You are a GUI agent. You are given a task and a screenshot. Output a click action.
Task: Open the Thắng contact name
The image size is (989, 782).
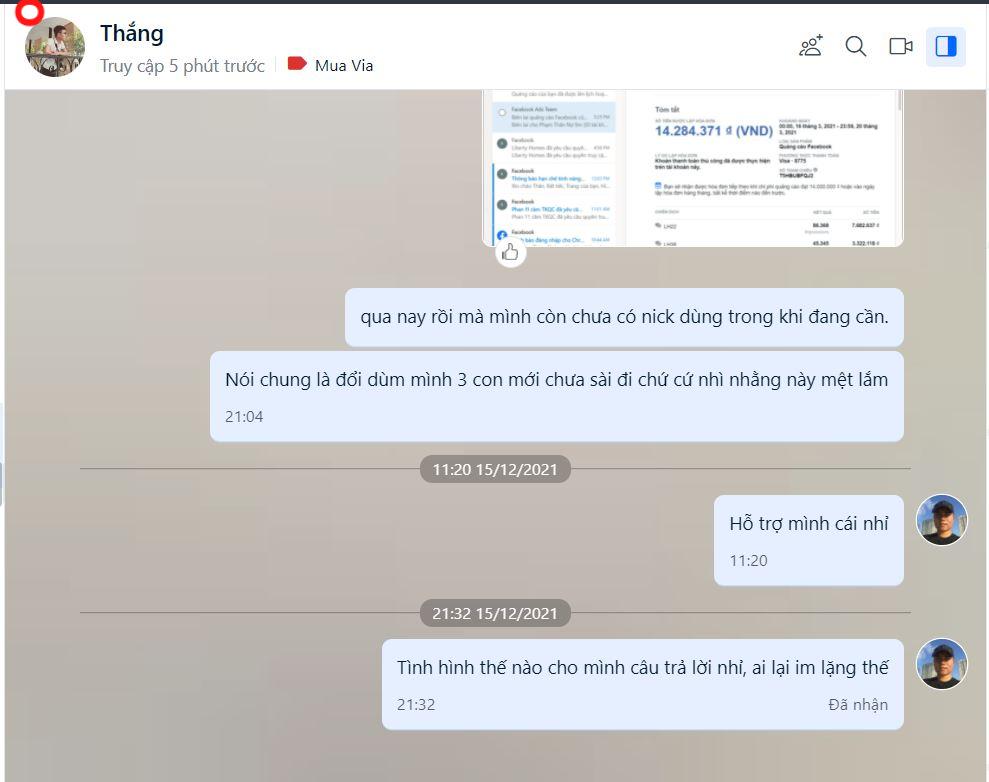click(132, 33)
